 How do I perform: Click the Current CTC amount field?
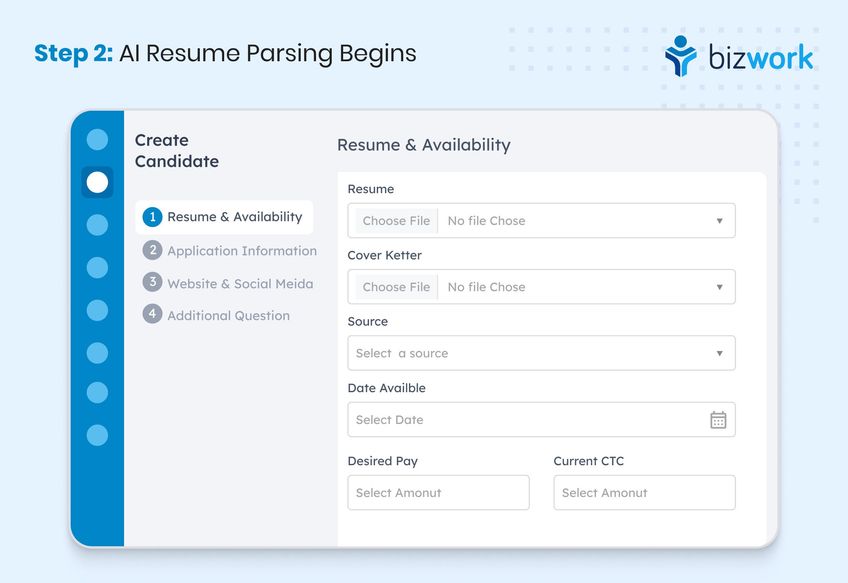coord(644,492)
